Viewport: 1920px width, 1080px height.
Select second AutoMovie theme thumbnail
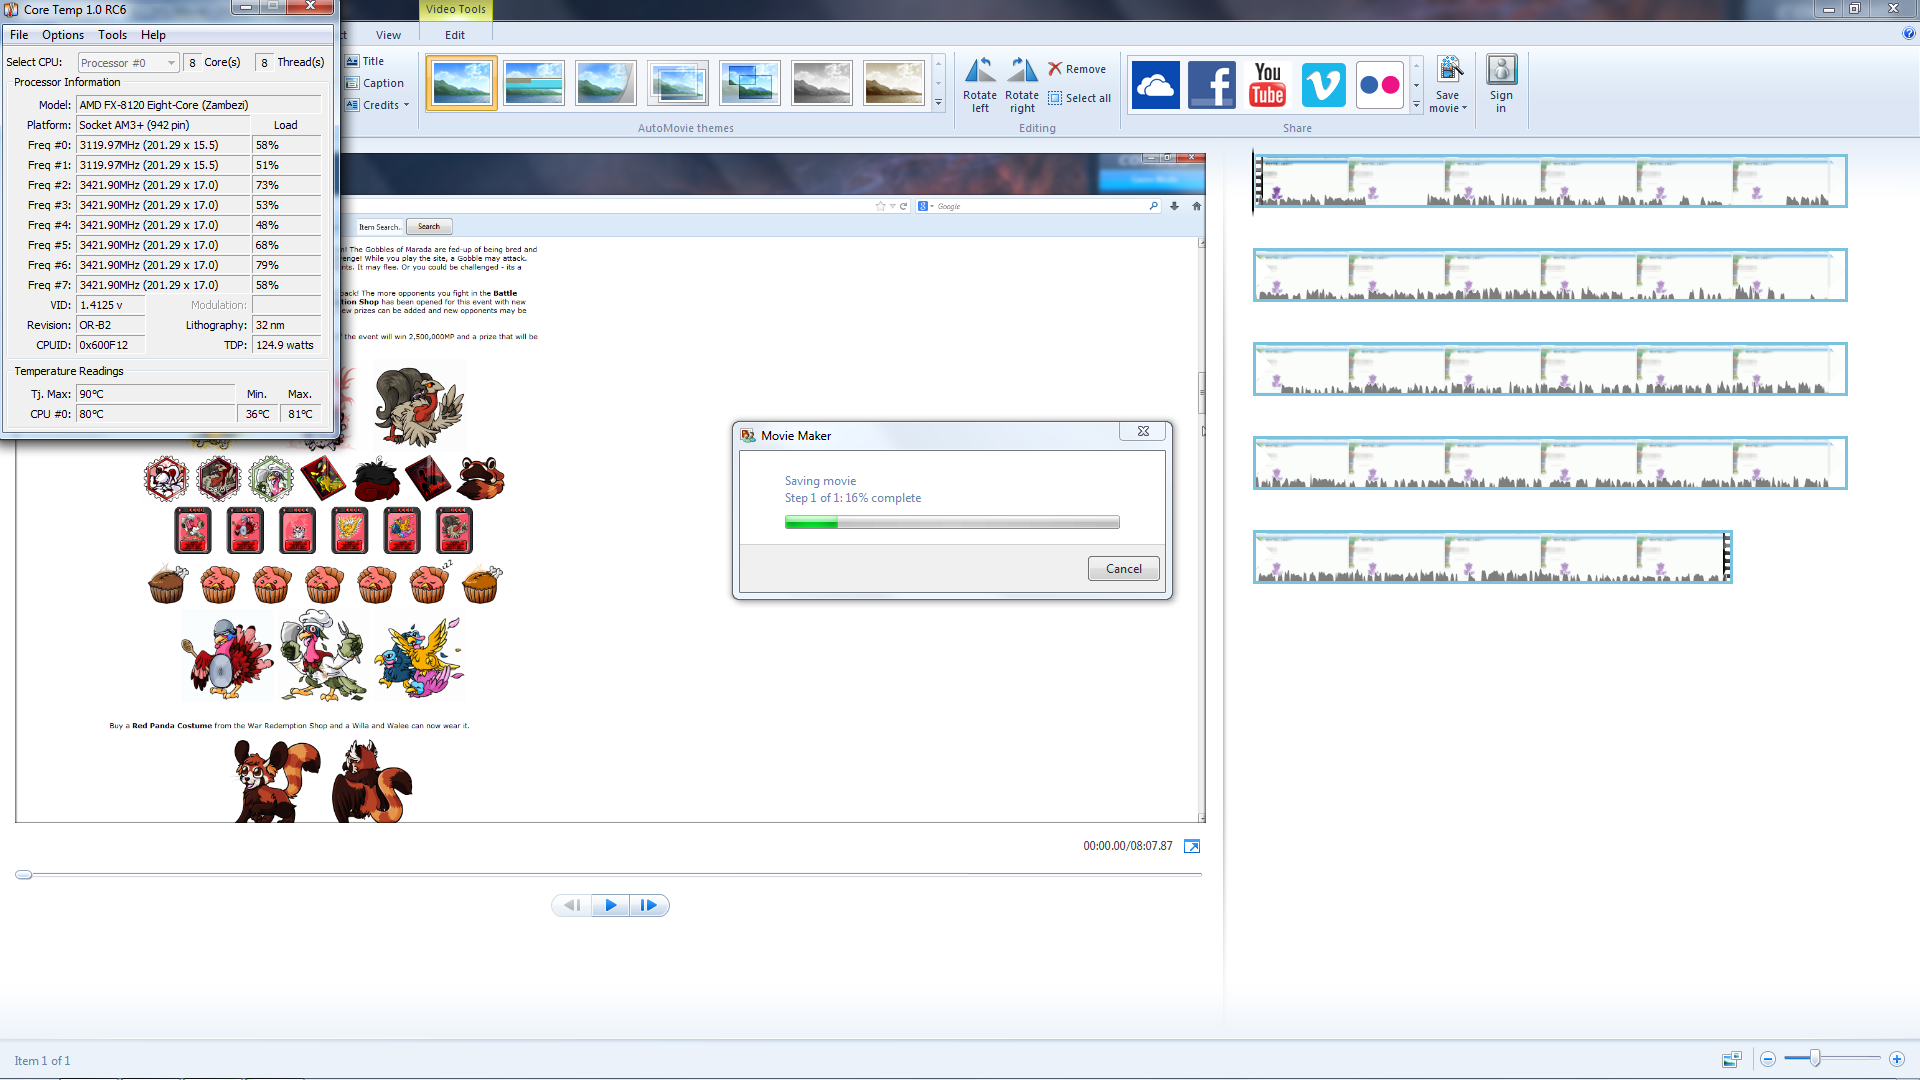(533, 83)
